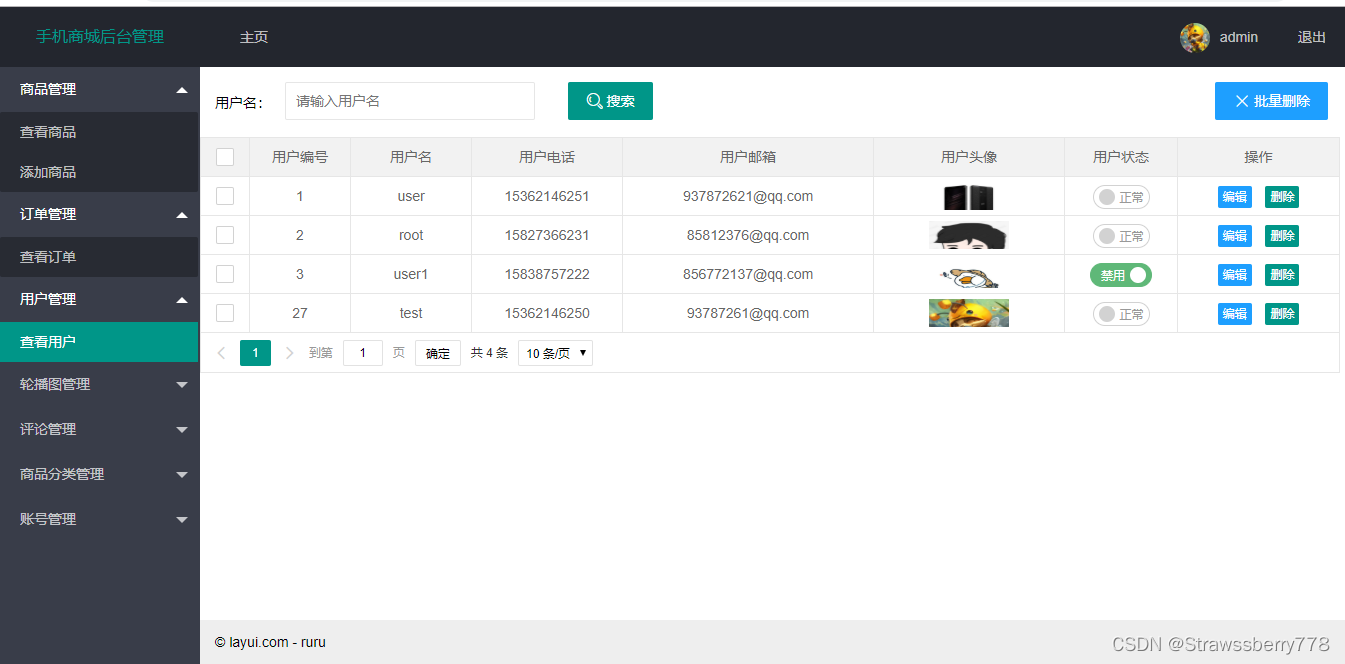This screenshot has width=1345, height=664.
Task: Click the 用户电话 column header
Action: point(547,157)
